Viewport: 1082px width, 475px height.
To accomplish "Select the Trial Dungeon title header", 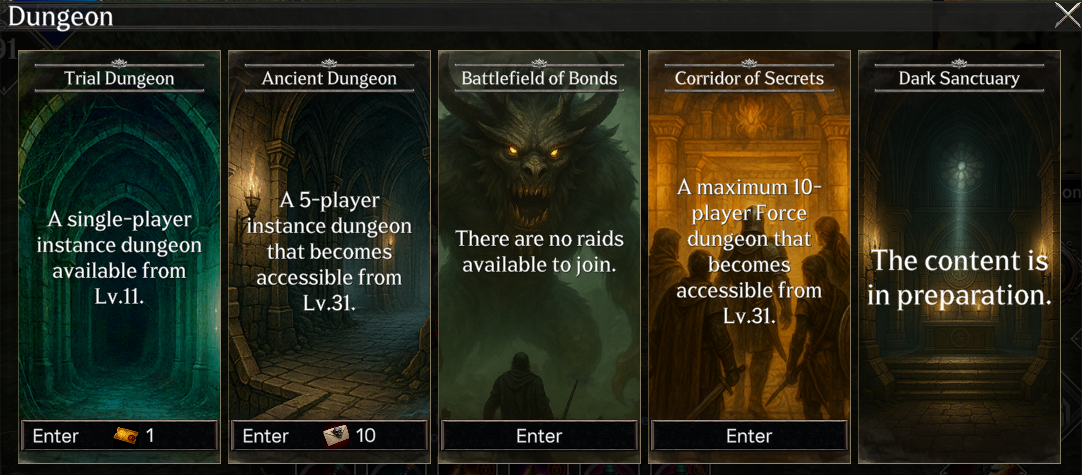I will point(119,78).
